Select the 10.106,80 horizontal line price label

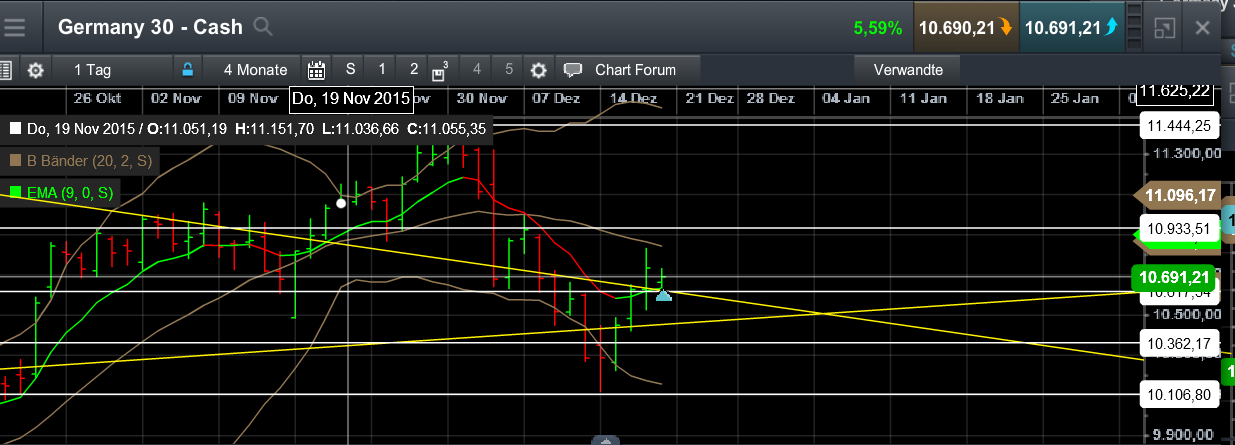point(1180,394)
